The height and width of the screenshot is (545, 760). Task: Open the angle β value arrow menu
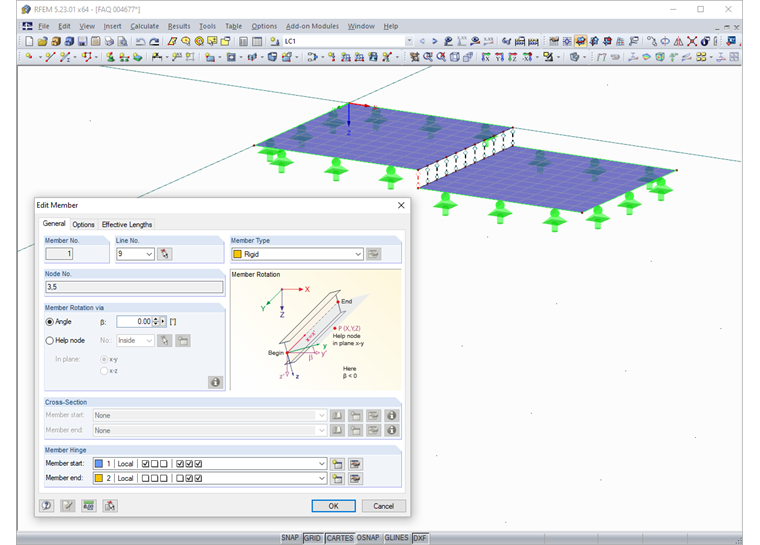point(163,321)
